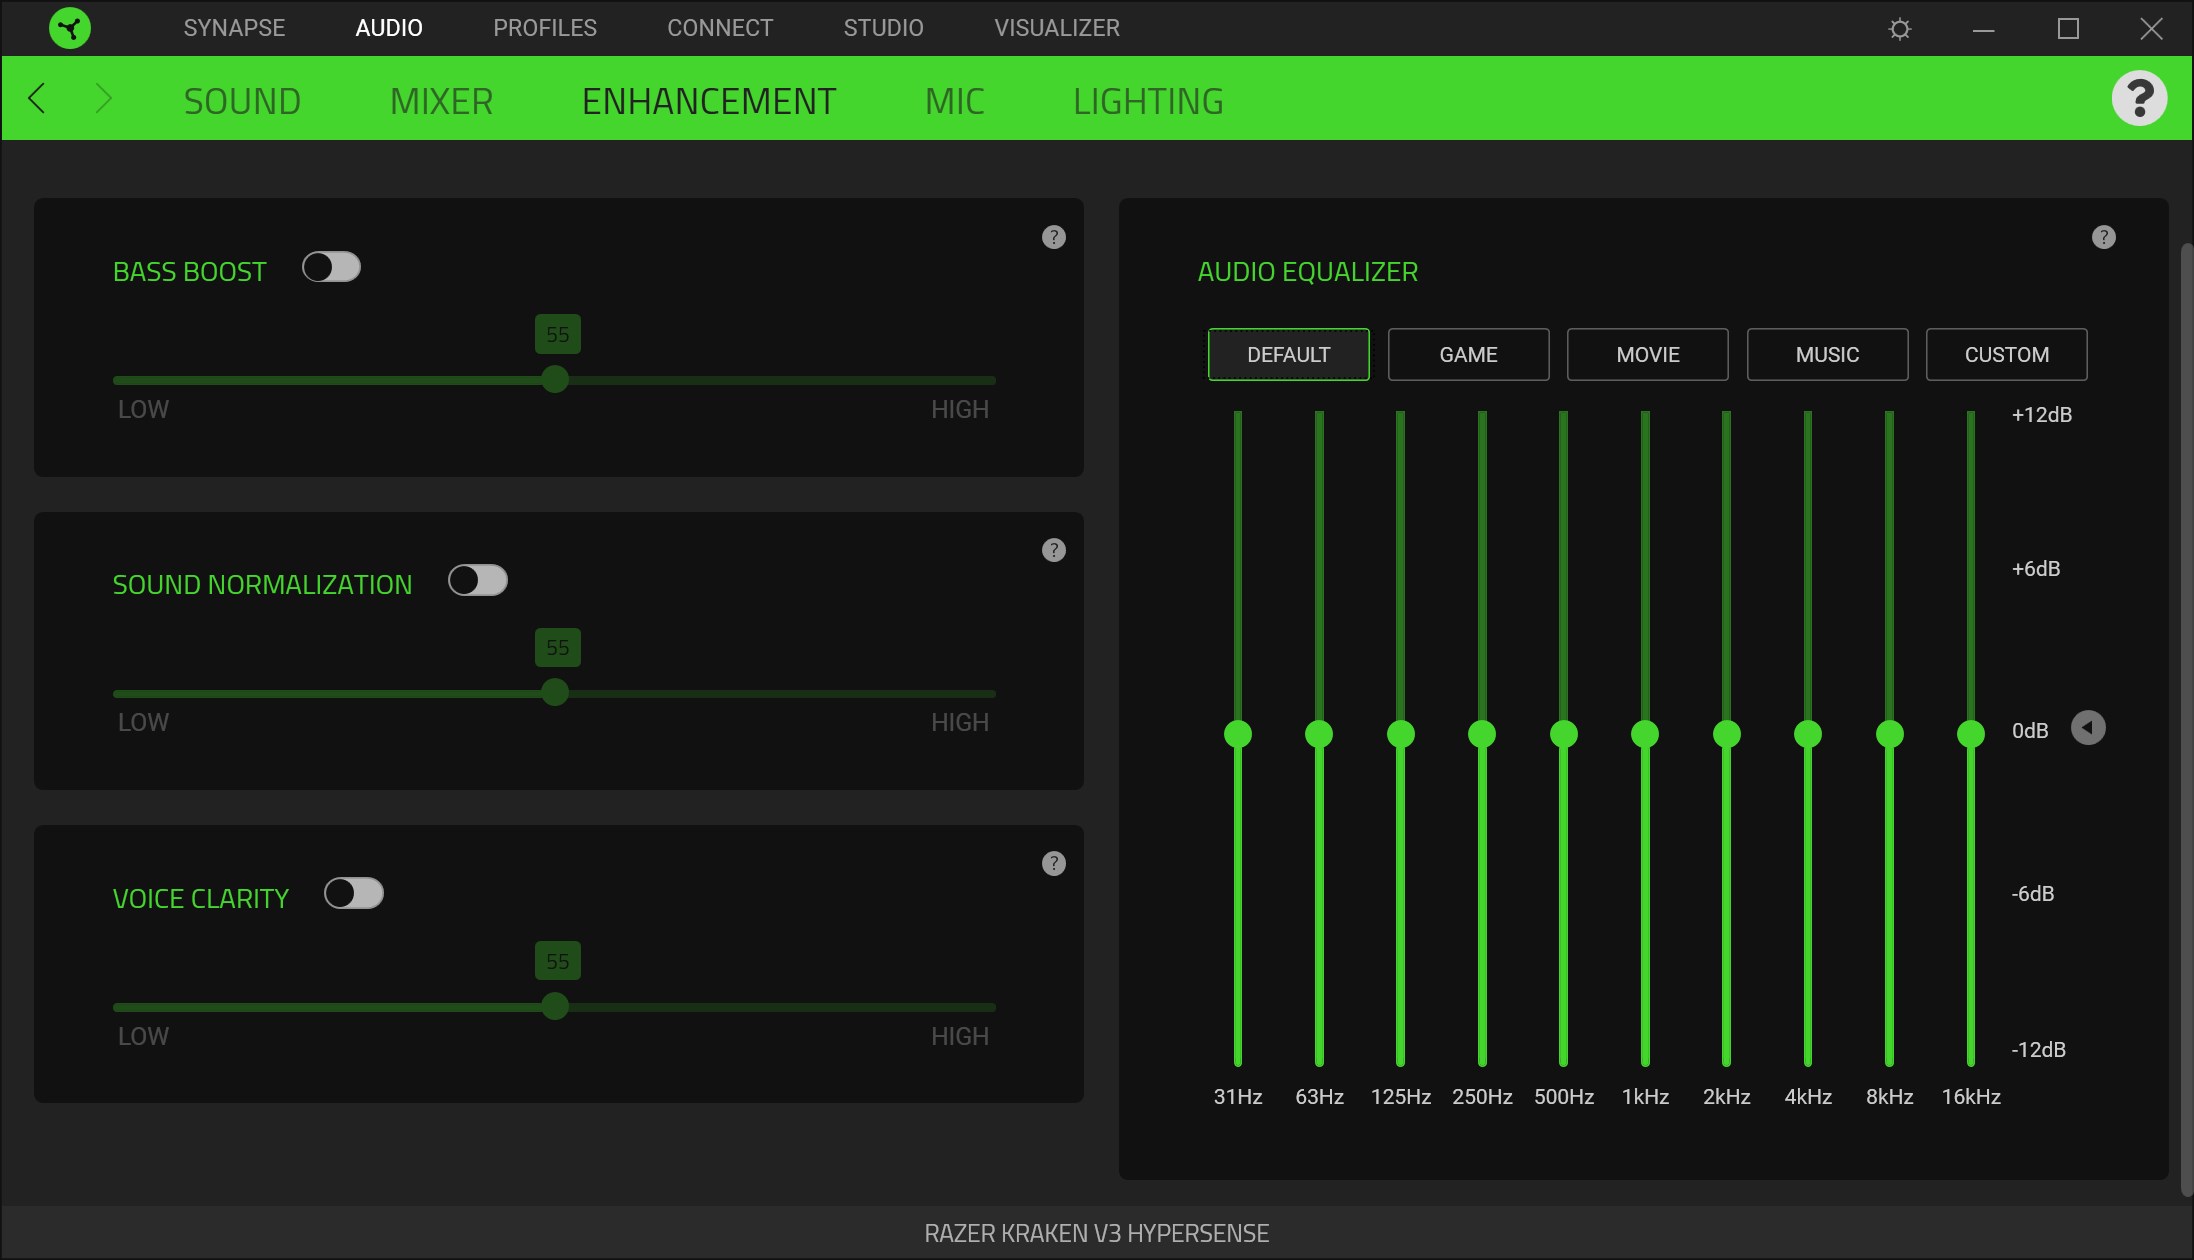Navigate back with left arrow
The height and width of the screenshot is (1260, 2194).
37,99
